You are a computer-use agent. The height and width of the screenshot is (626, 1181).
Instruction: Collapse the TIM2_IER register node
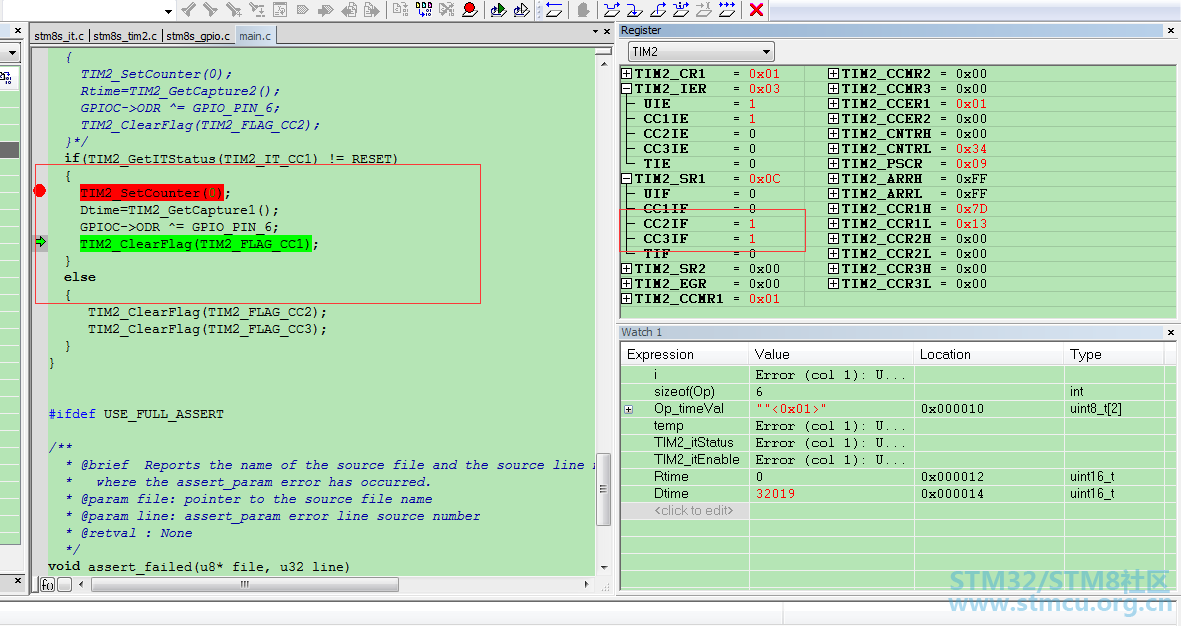(626, 88)
